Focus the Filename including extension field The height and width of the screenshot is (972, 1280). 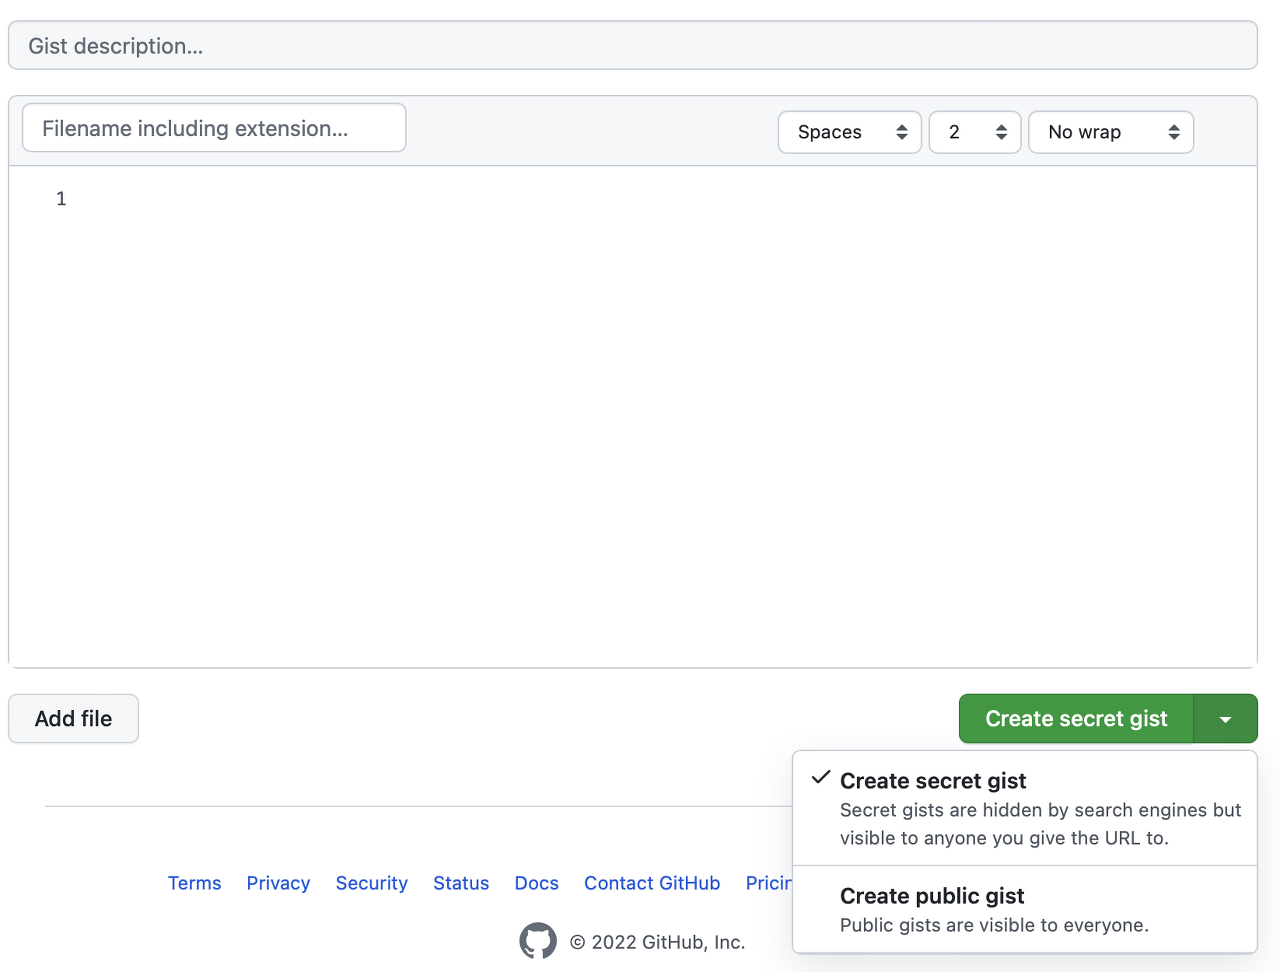click(x=214, y=128)
